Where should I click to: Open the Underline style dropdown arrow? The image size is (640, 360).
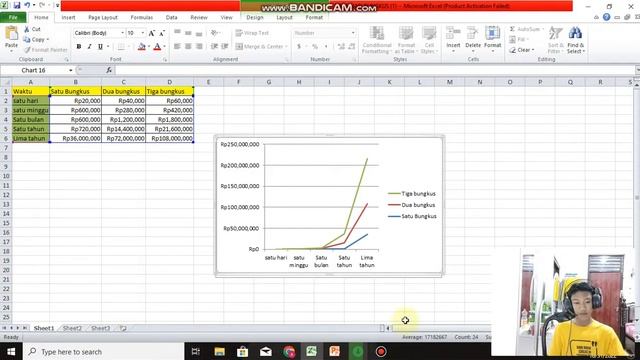coord(108,47)
